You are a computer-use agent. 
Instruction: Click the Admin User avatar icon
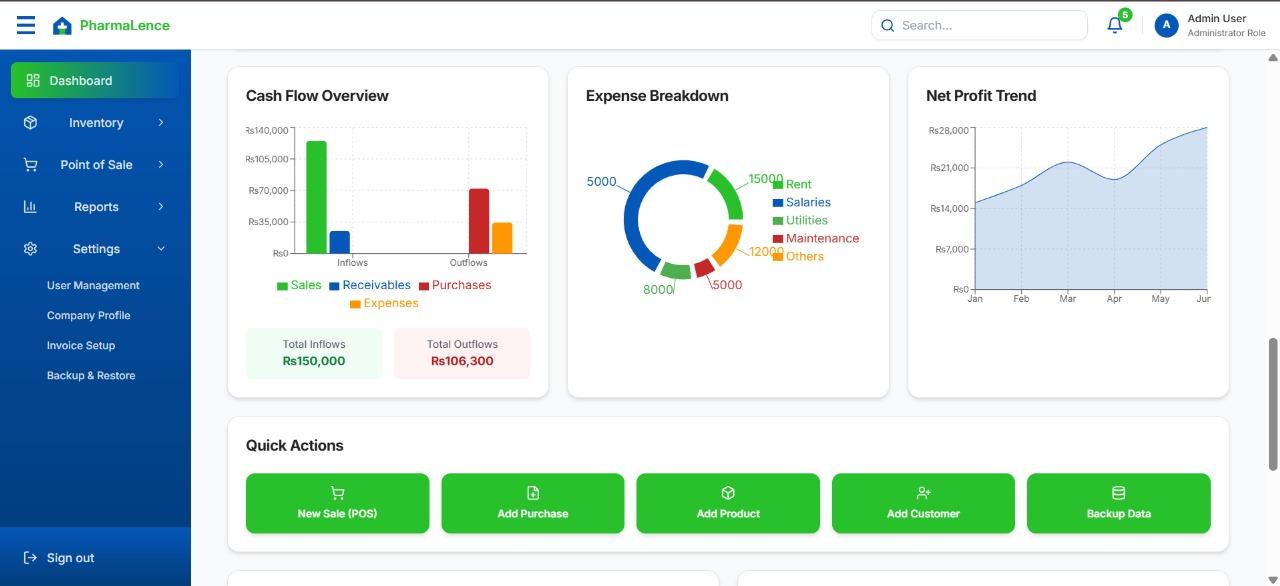click(x=1166, y=26)
